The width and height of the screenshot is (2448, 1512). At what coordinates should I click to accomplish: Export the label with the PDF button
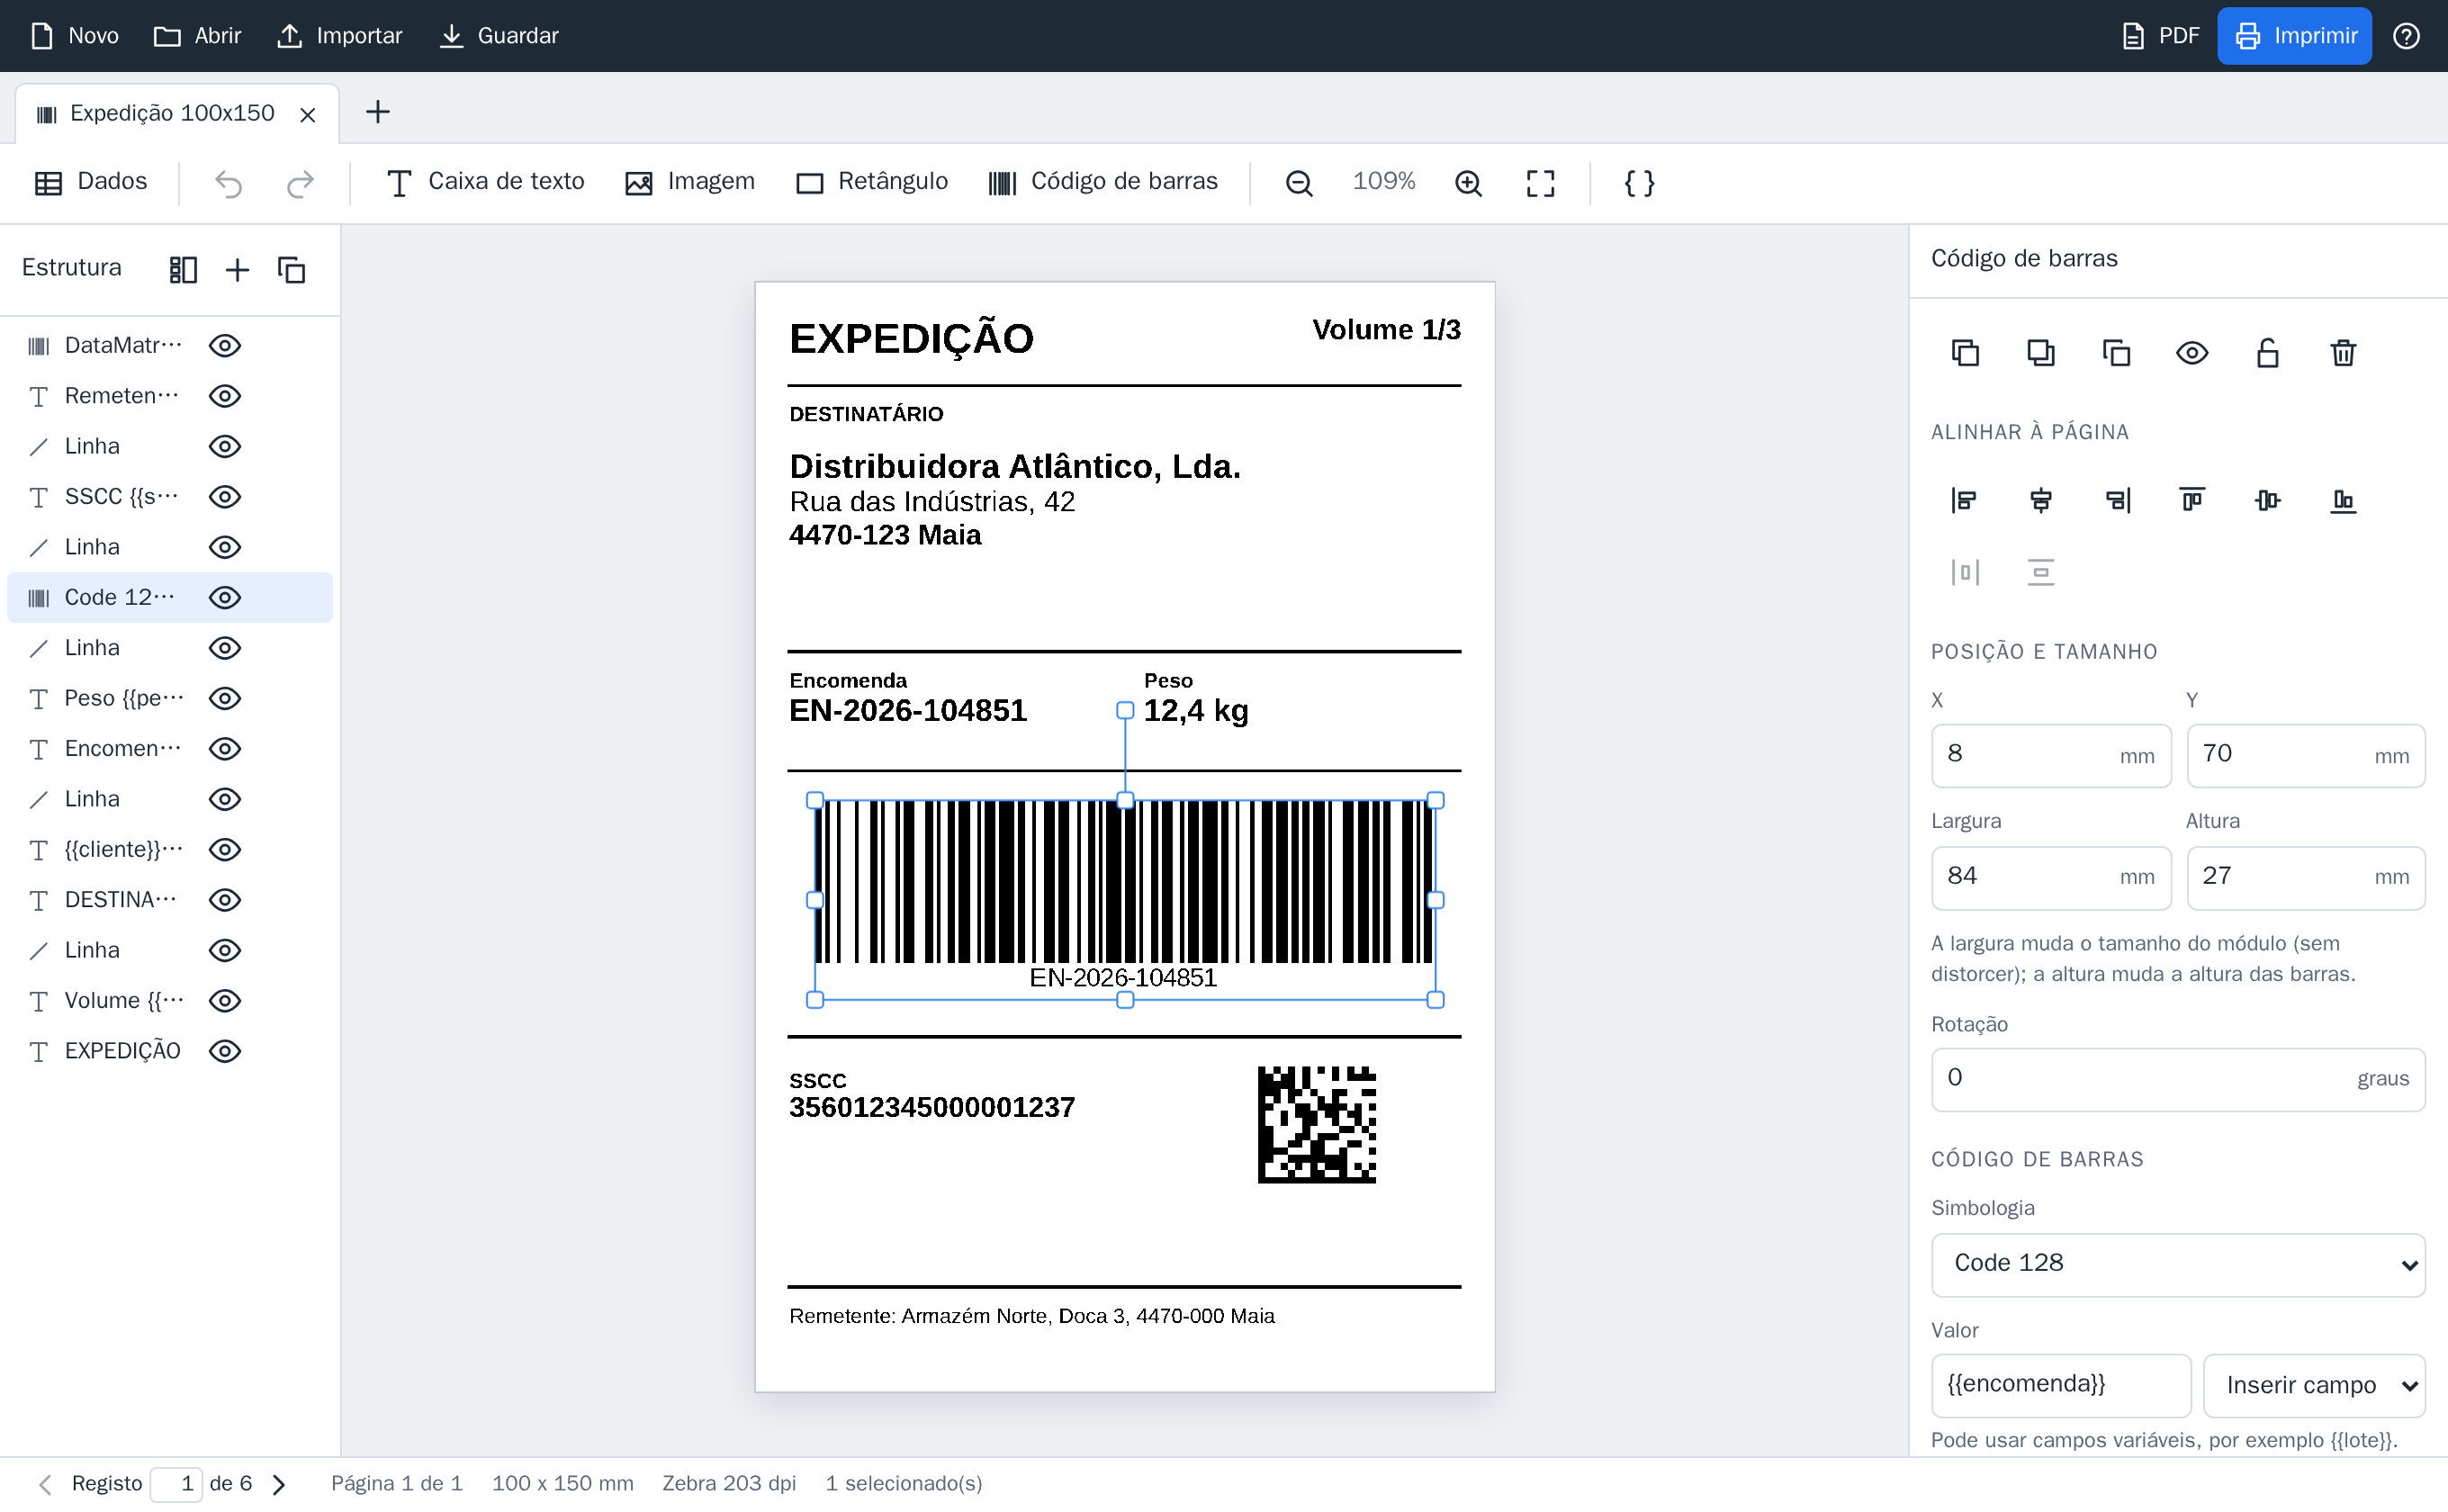tap(2160, 36)
